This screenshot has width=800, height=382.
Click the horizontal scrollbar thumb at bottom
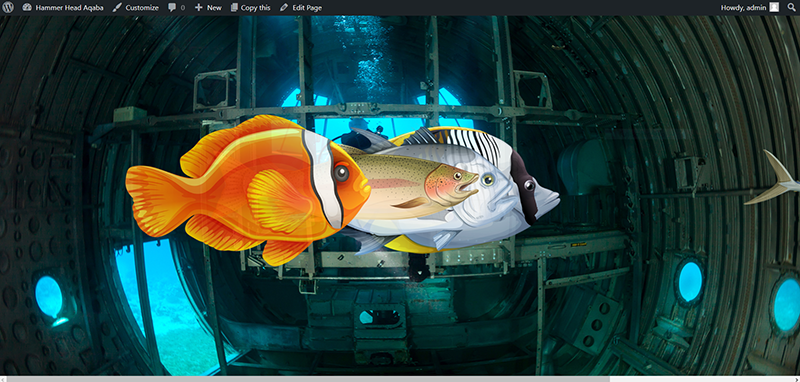click(x=308, y=379)
